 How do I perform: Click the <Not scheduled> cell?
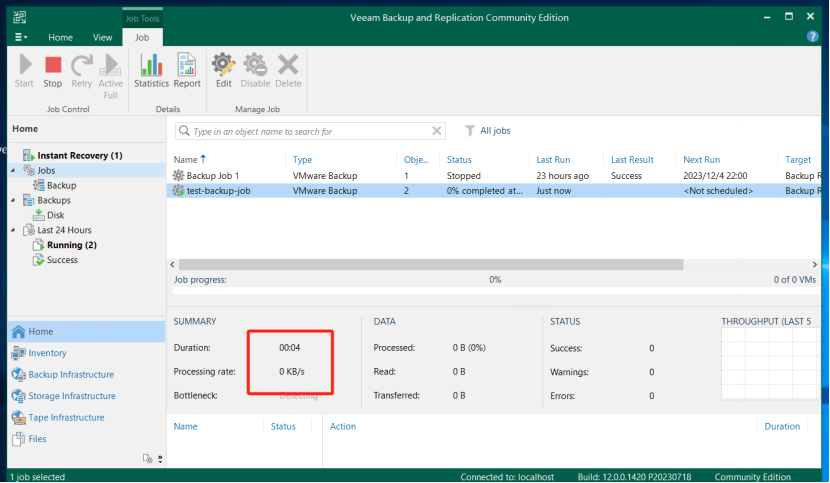(718, 191)
